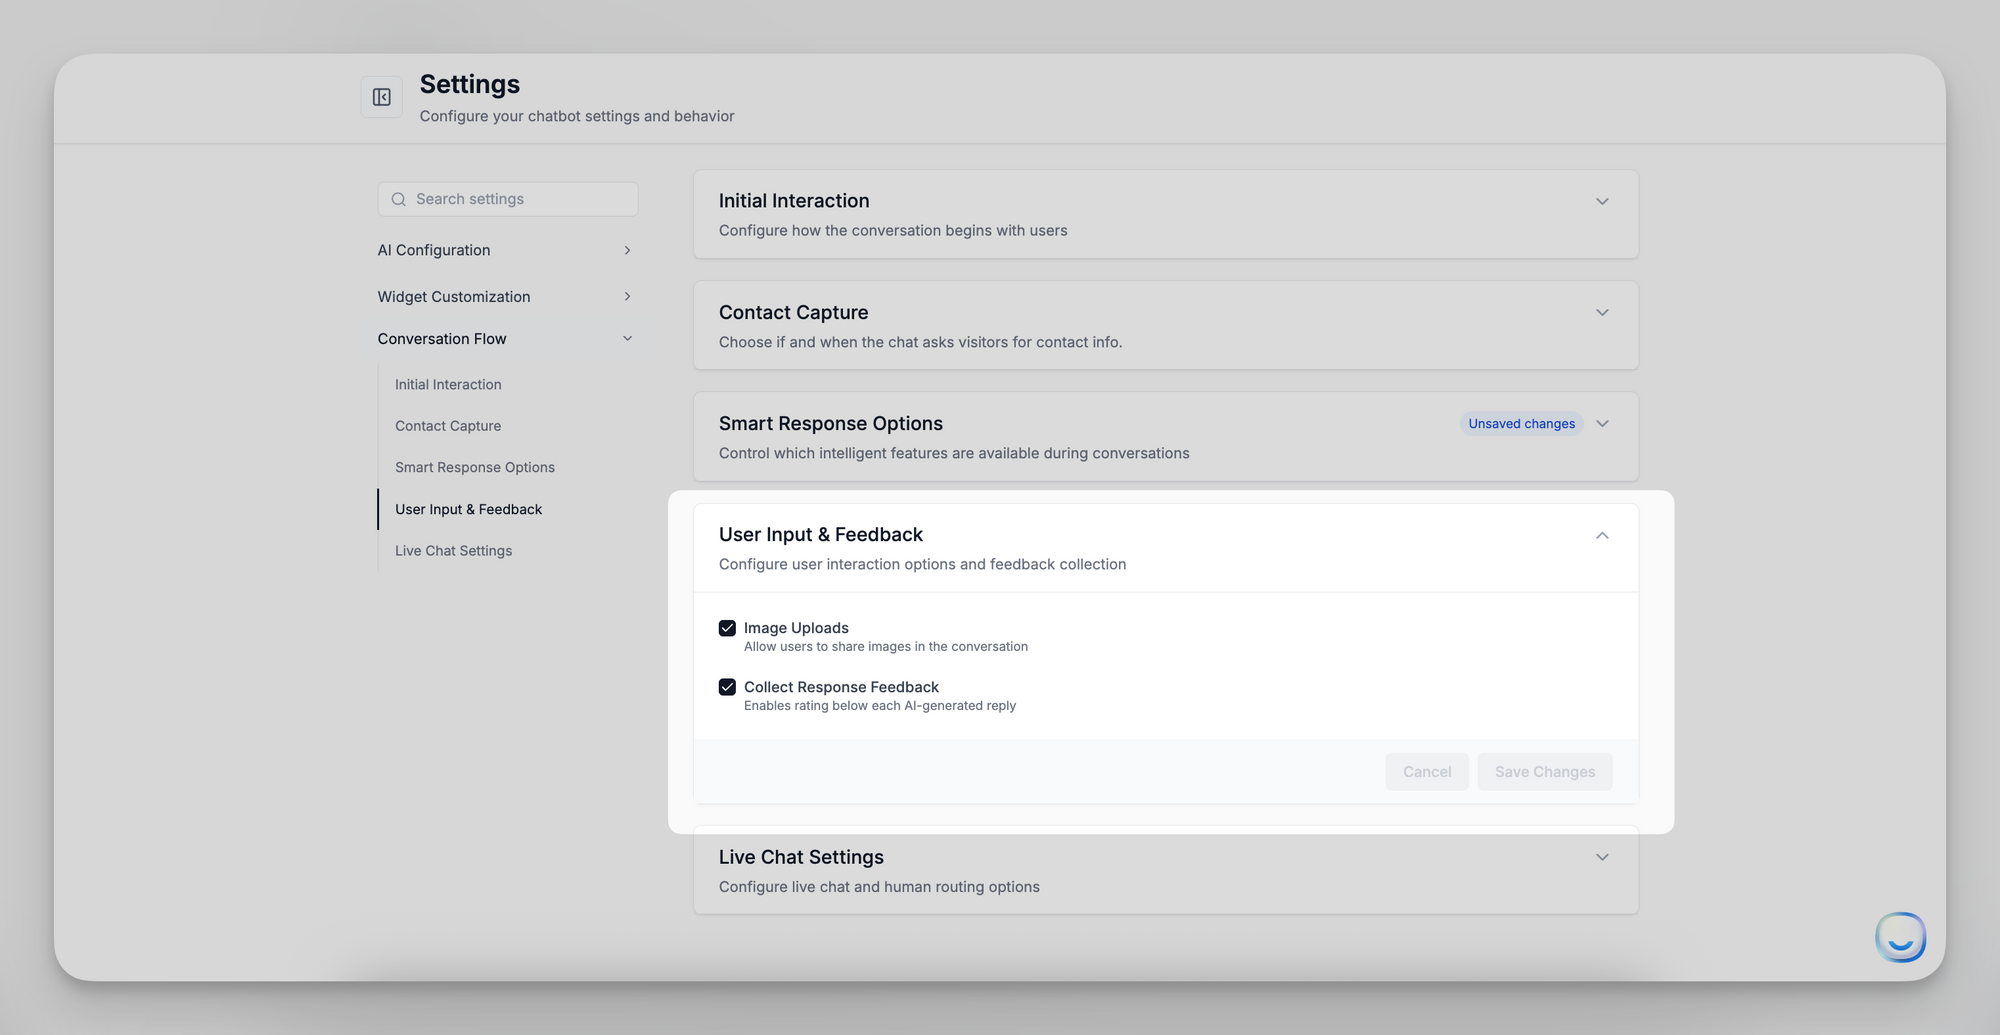Select User Input & Feedback in the sidebar

[468, 509]
